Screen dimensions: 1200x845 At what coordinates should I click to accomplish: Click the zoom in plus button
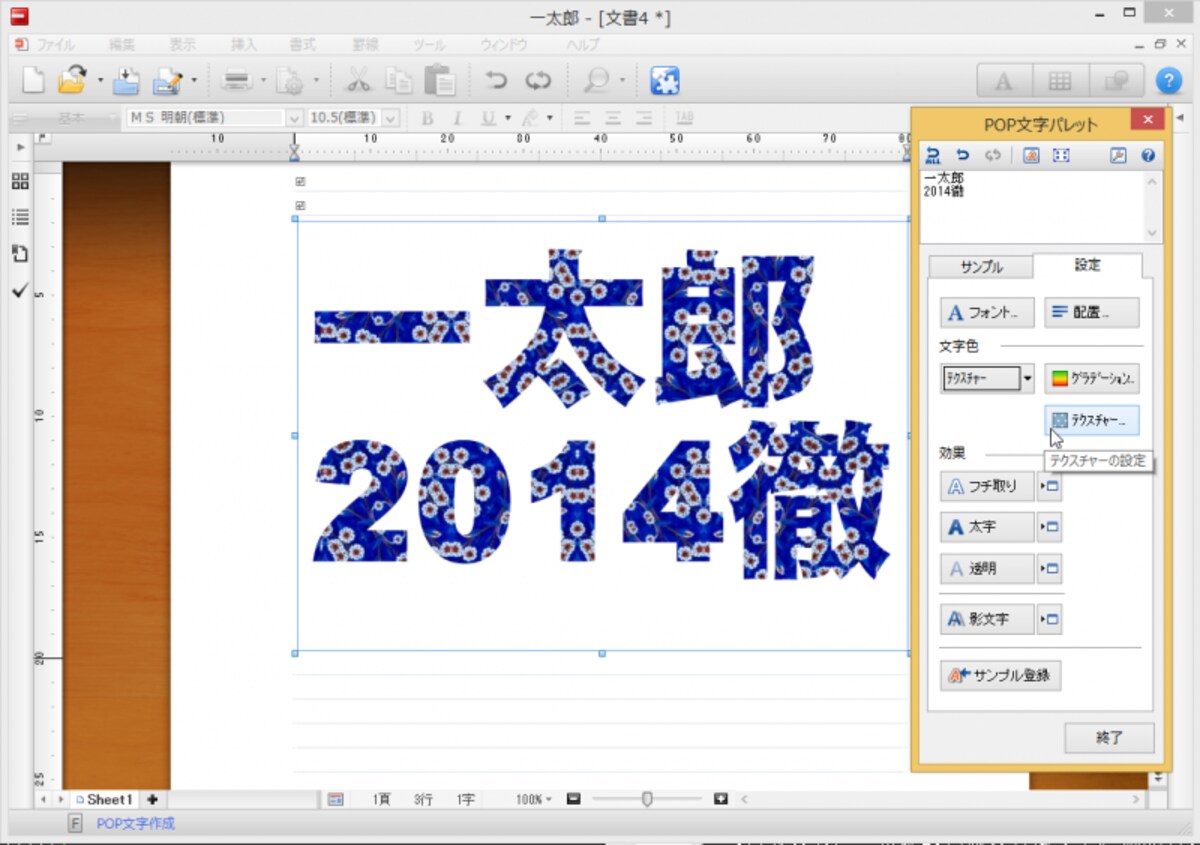[x=721, y=799]
